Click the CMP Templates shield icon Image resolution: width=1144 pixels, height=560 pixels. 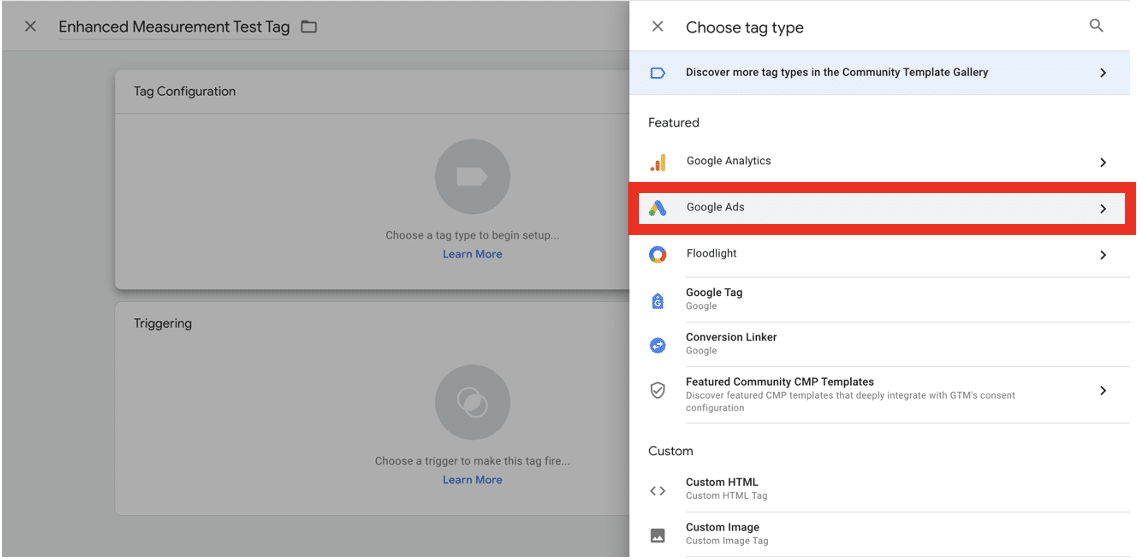pos(657,391)
